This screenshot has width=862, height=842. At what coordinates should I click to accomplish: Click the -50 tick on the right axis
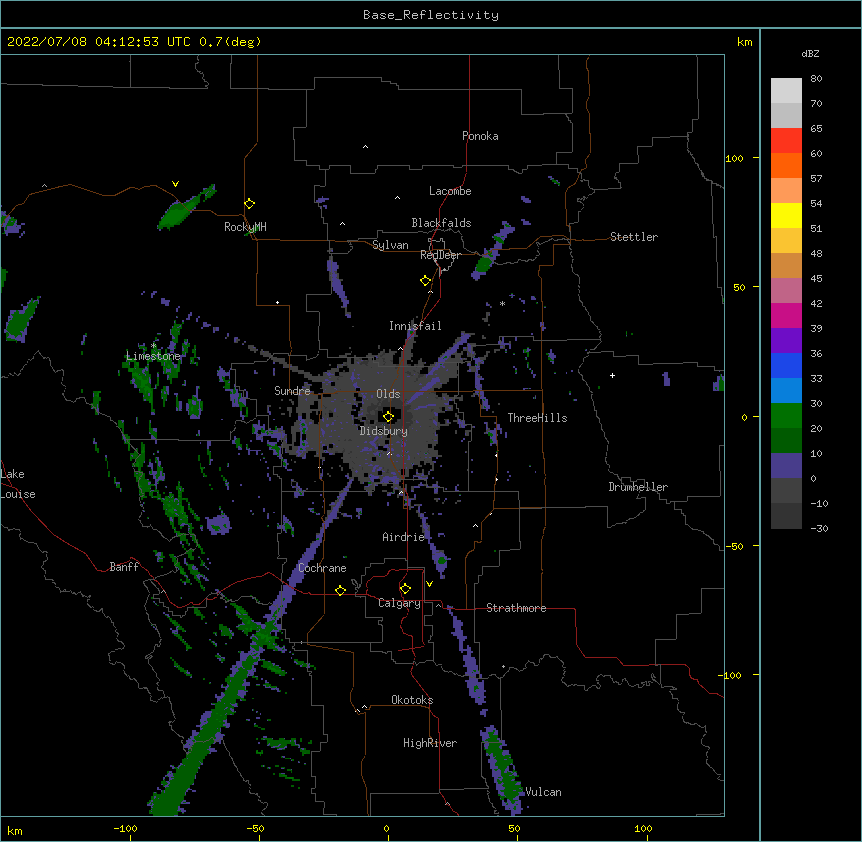pos(734,546)
